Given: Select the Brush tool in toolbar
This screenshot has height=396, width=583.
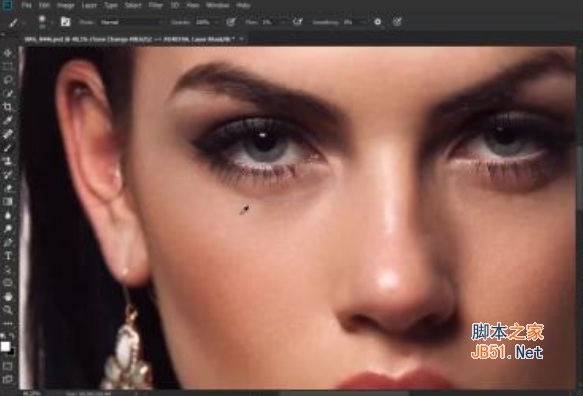Looking at the screenshot, I should tap(8, 148).
